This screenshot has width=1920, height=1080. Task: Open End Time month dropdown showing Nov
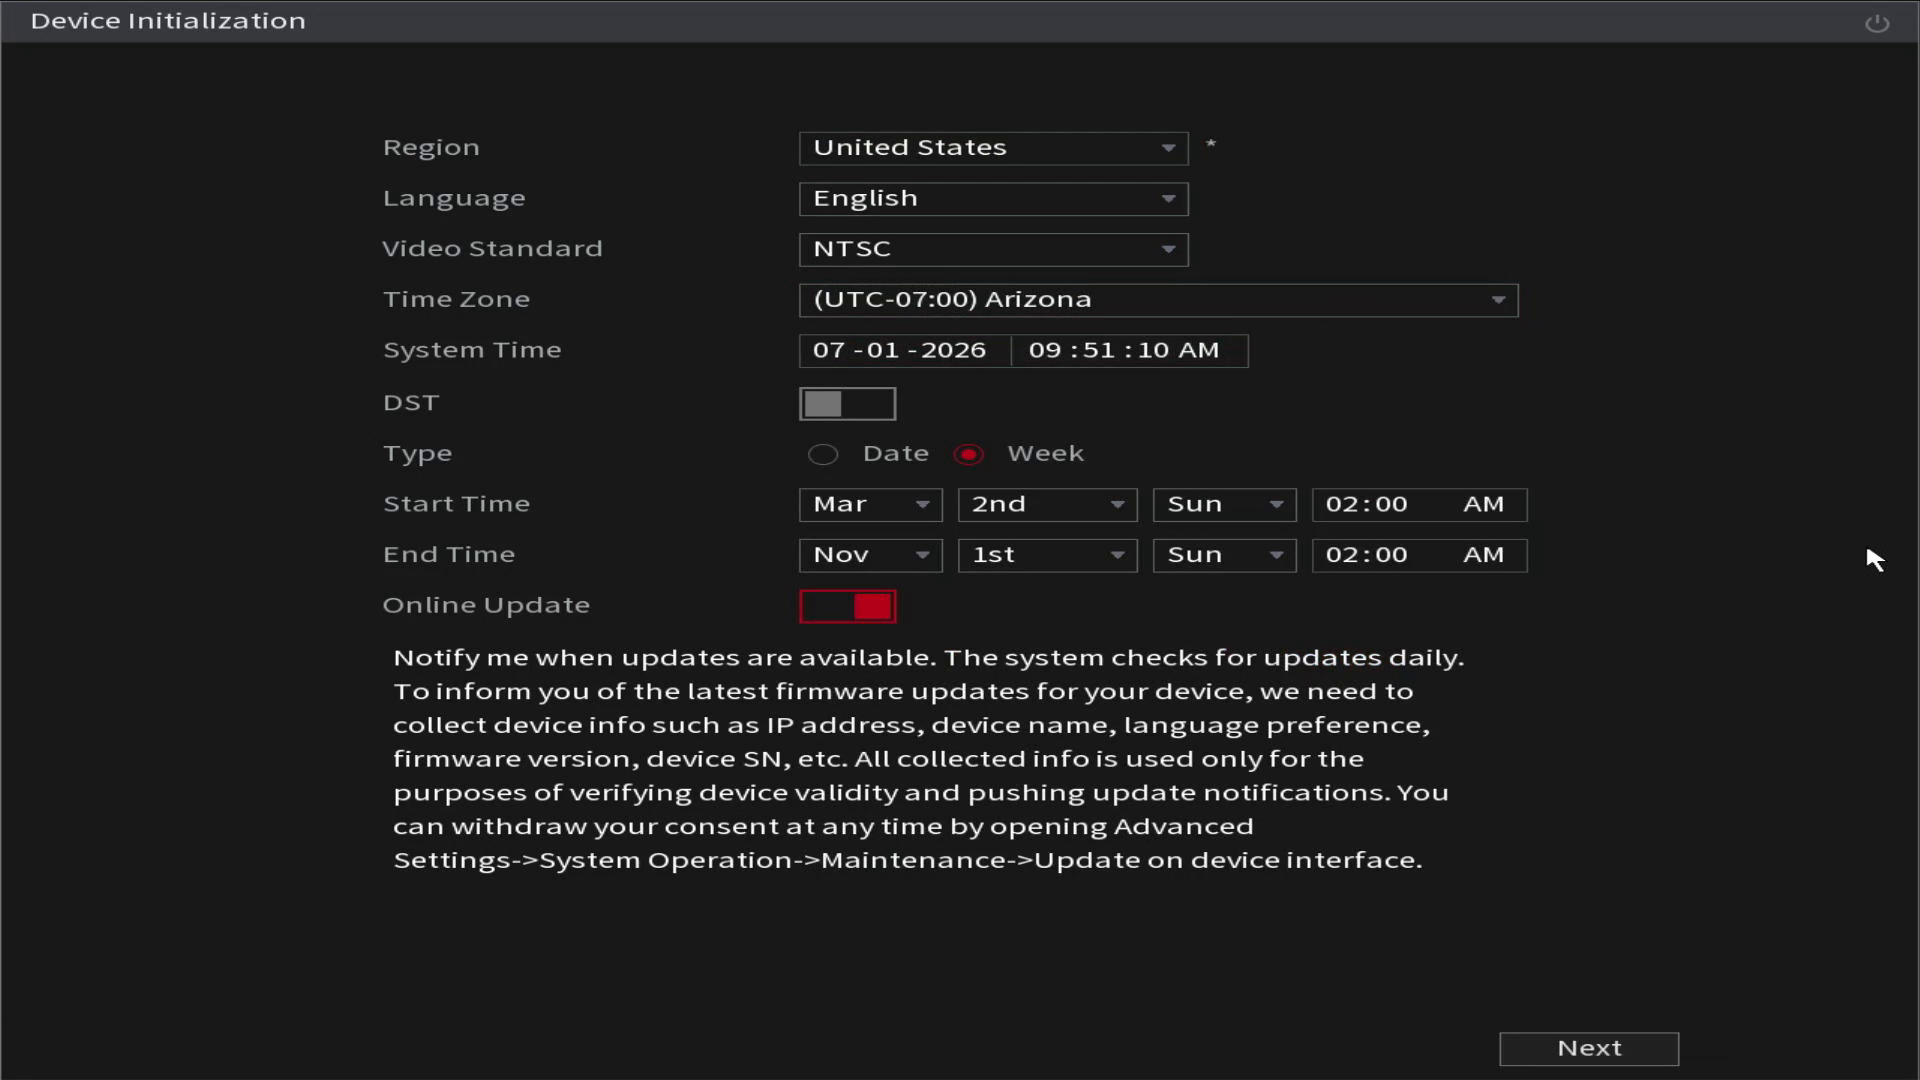pyautogui.click(x=870, y=555)
